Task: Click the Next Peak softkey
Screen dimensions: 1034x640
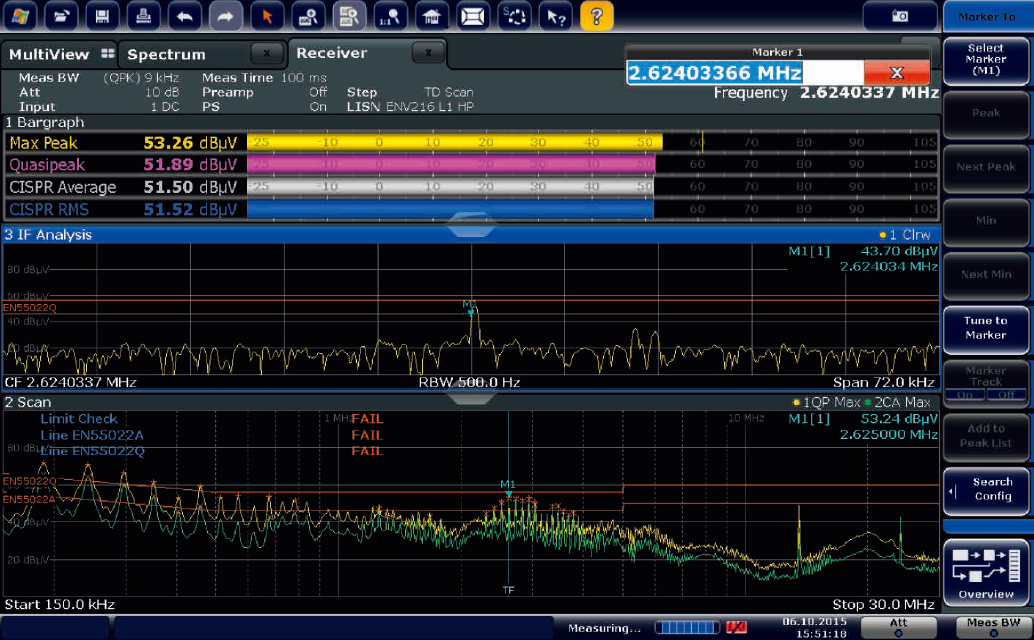Action: pos(986,167)
